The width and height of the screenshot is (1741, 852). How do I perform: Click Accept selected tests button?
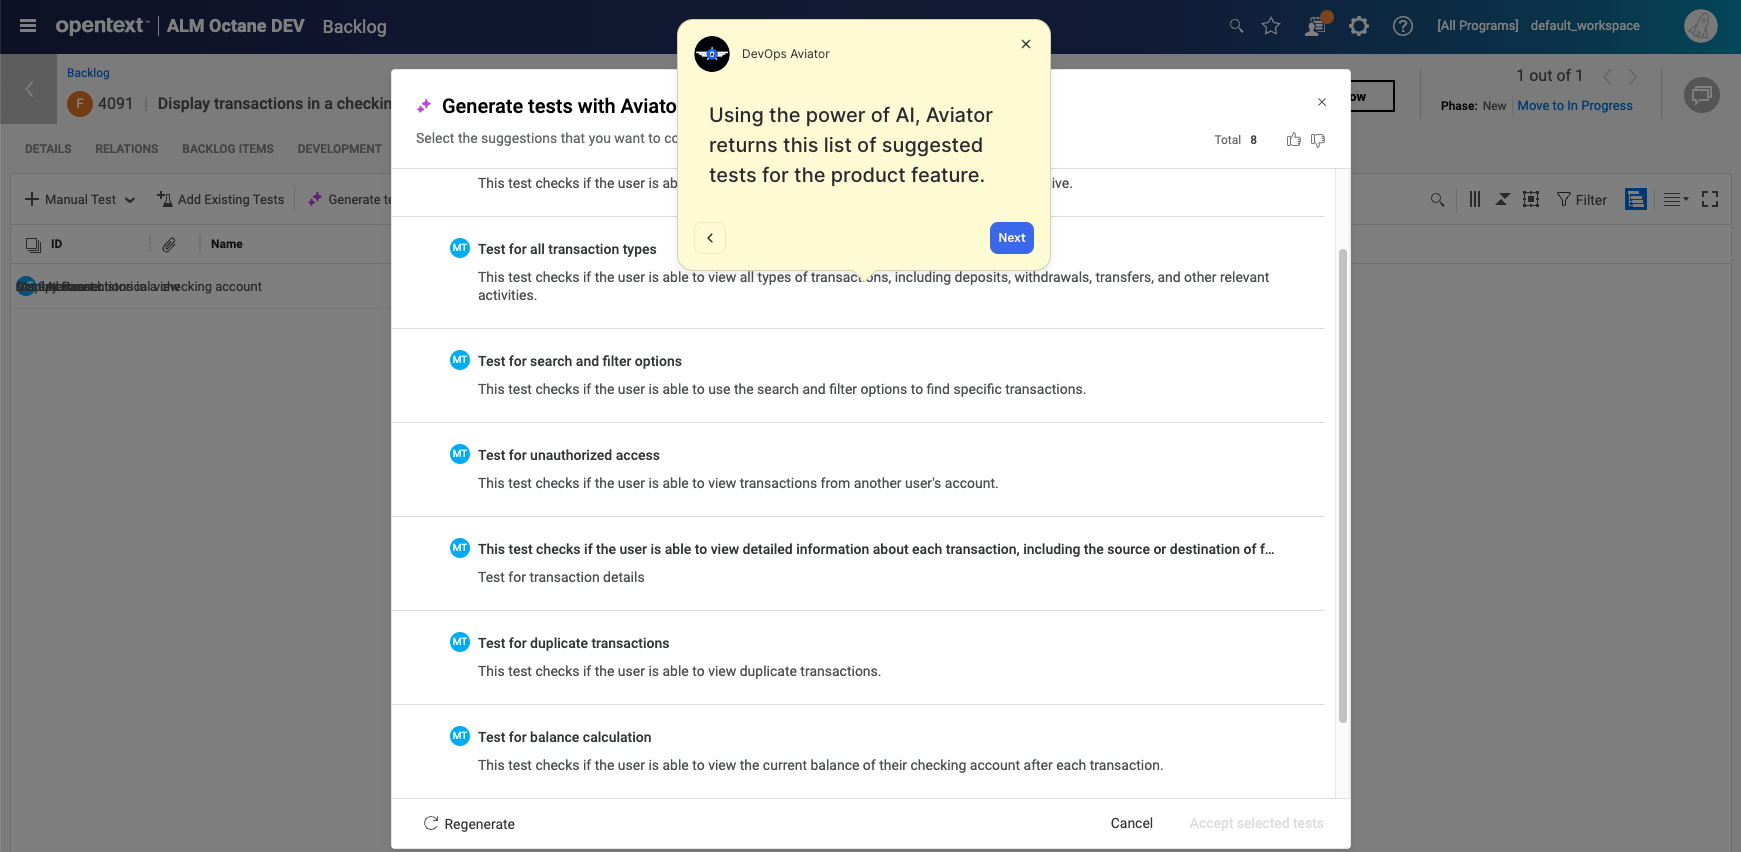[x=1256, y=823]
